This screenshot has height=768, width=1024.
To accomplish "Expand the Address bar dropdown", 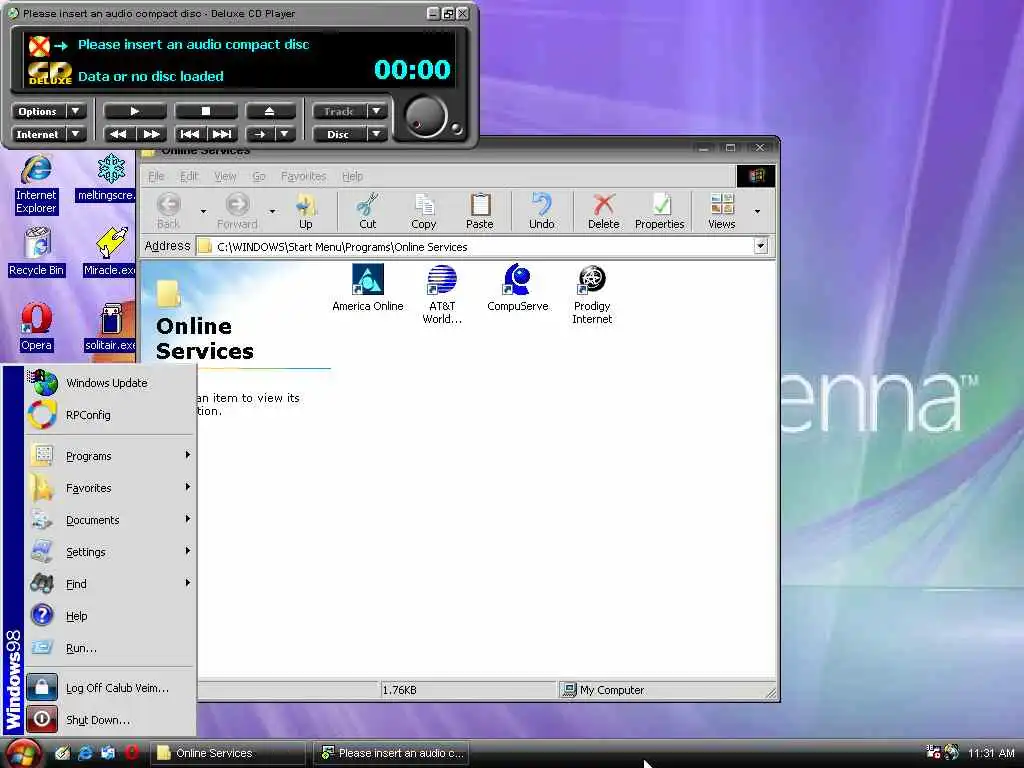I will coord(761,246).
